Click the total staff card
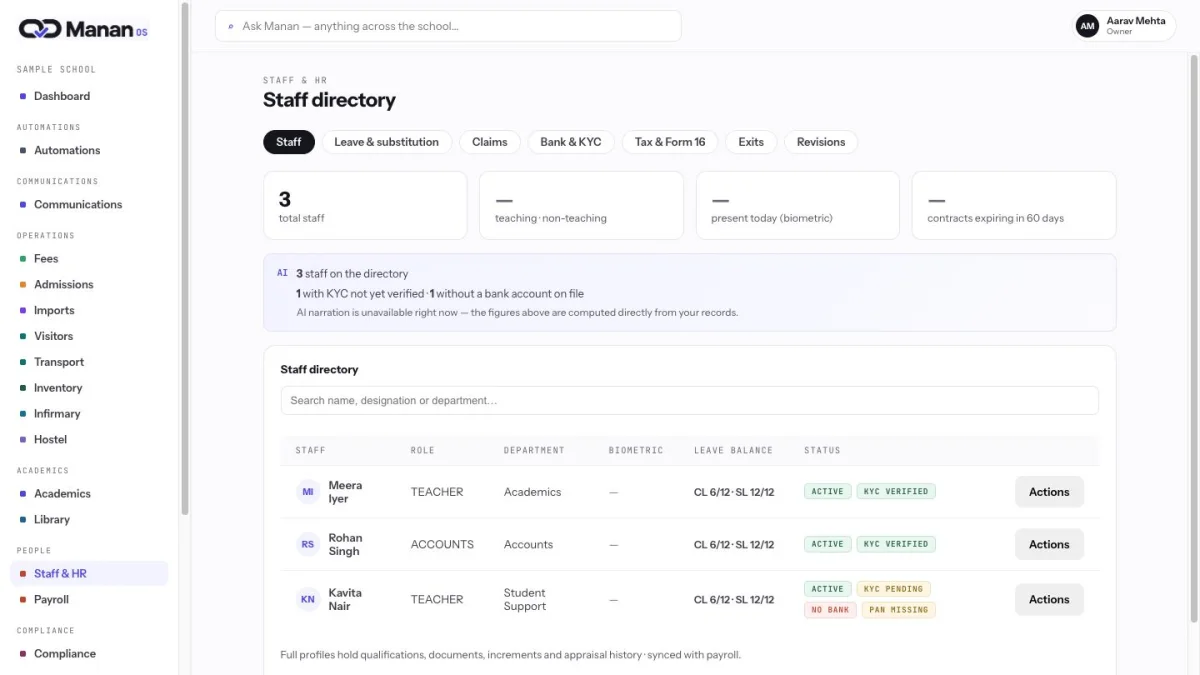 coord(365,205)
